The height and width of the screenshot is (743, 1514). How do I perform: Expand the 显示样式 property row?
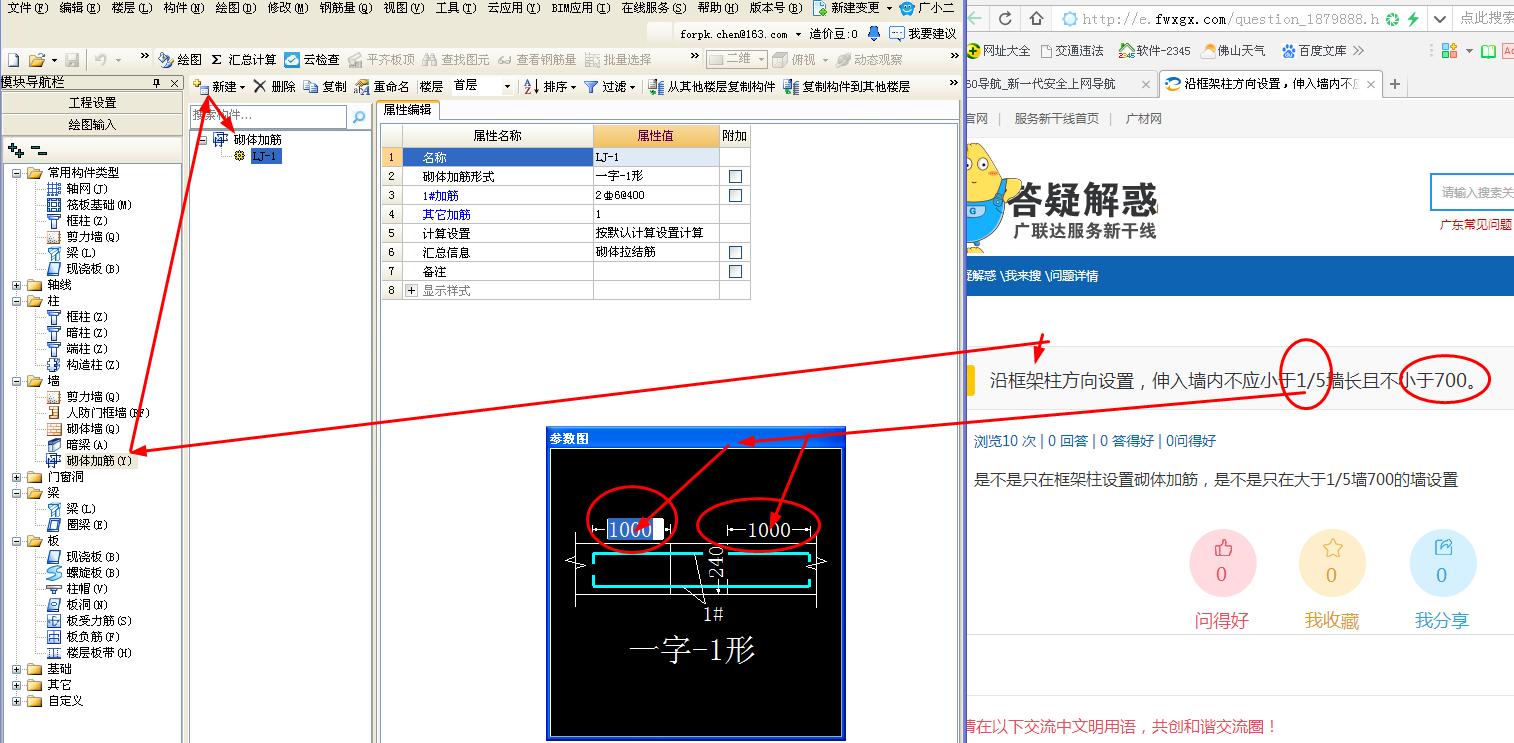click(411, 291)
